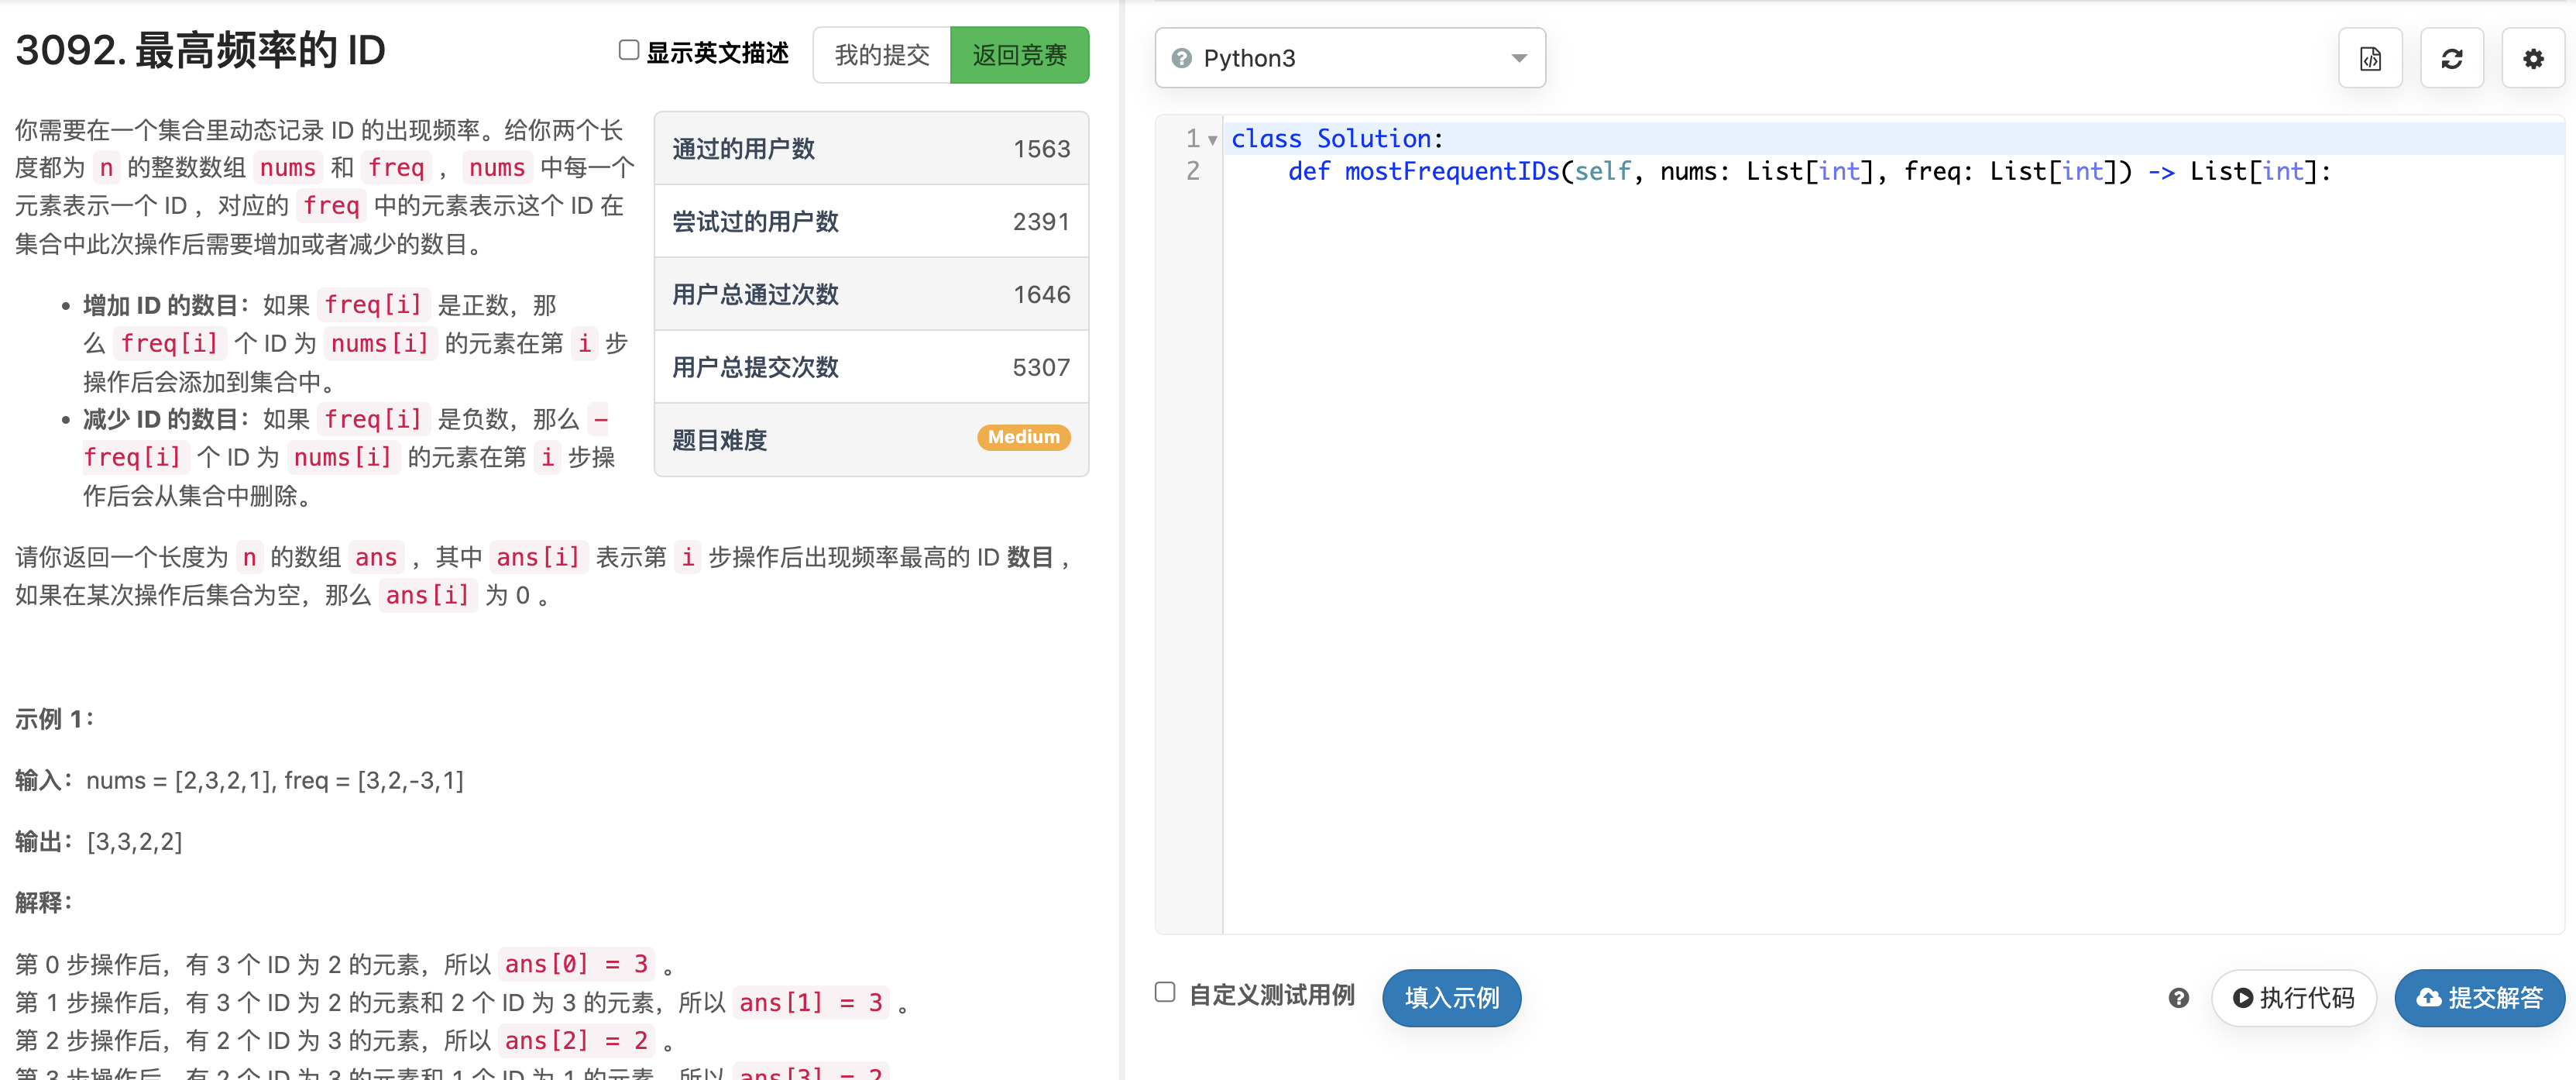Click the 提交解答 submit button
2576x1080 pixels.
2480,998
